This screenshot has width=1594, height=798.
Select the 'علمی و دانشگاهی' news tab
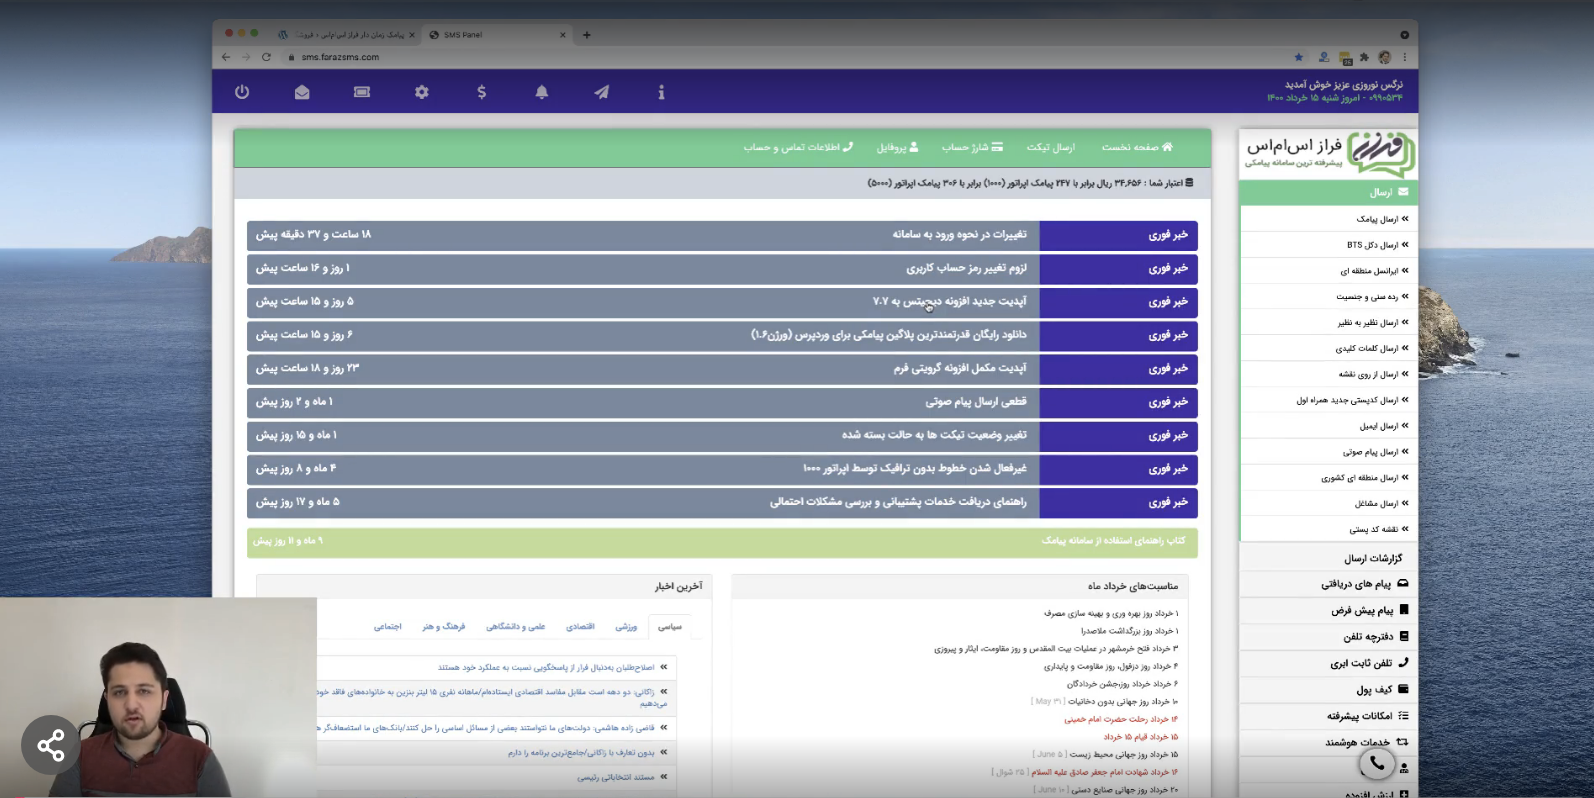[x=516, y=627]
